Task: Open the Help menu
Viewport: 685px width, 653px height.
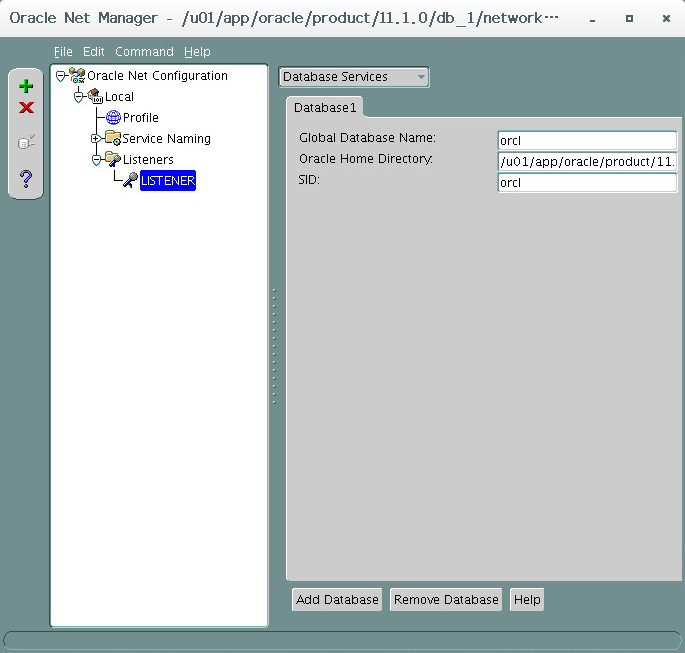Action: [197, 52]
